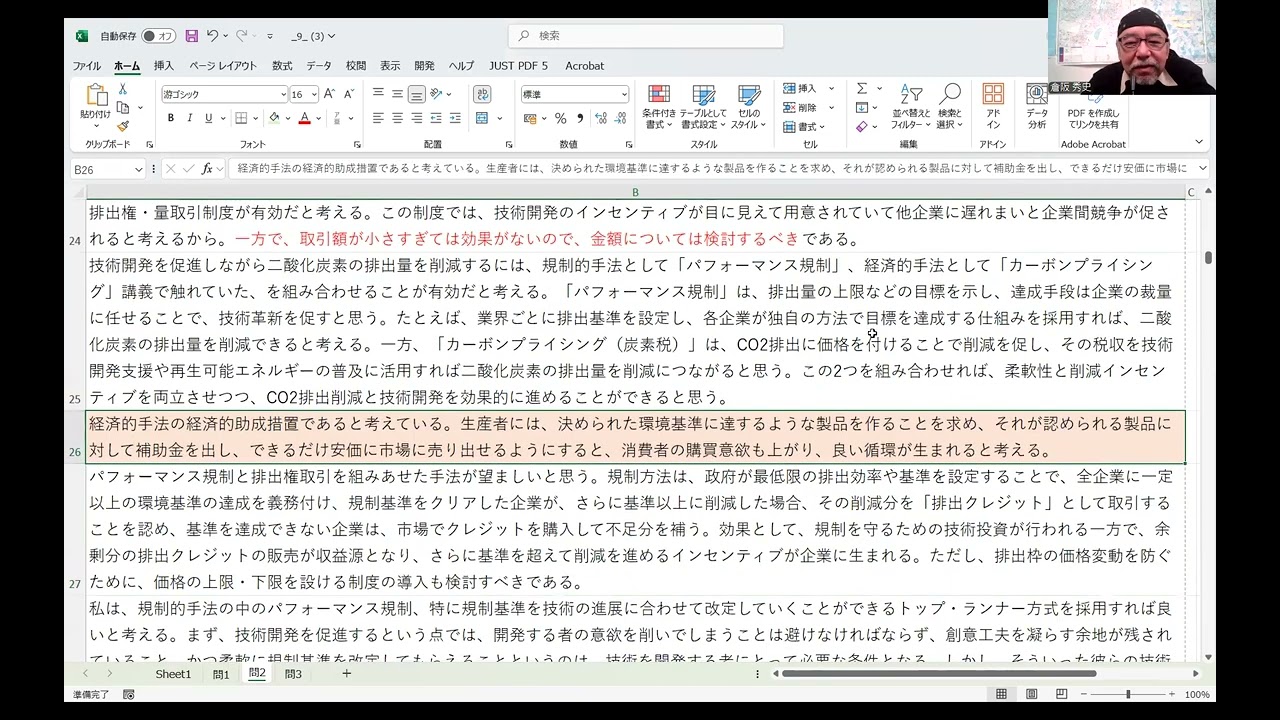Click Format cells (書式) button
The height and width of the screenshot is (720, 1280).
[x=804, y=127]
